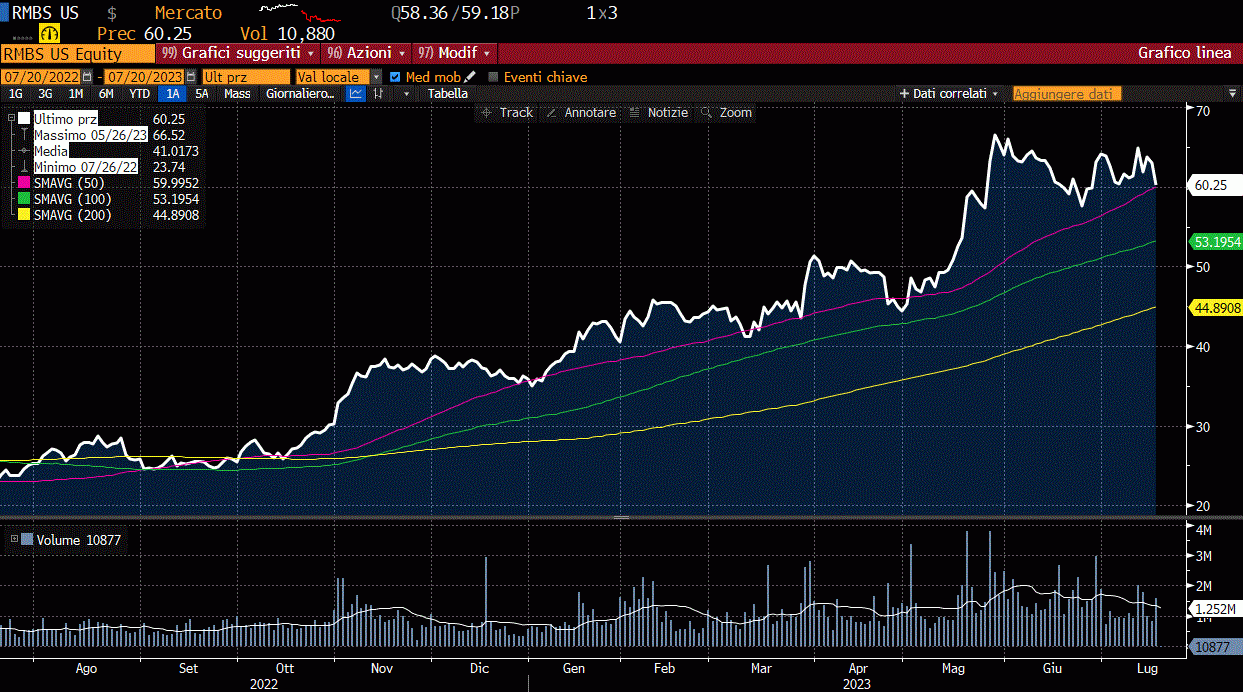Image resolution: width=1243 pixels, height=692 pixels.
Task: Click the Notizie news icon
Action: [x=634, y=113]
